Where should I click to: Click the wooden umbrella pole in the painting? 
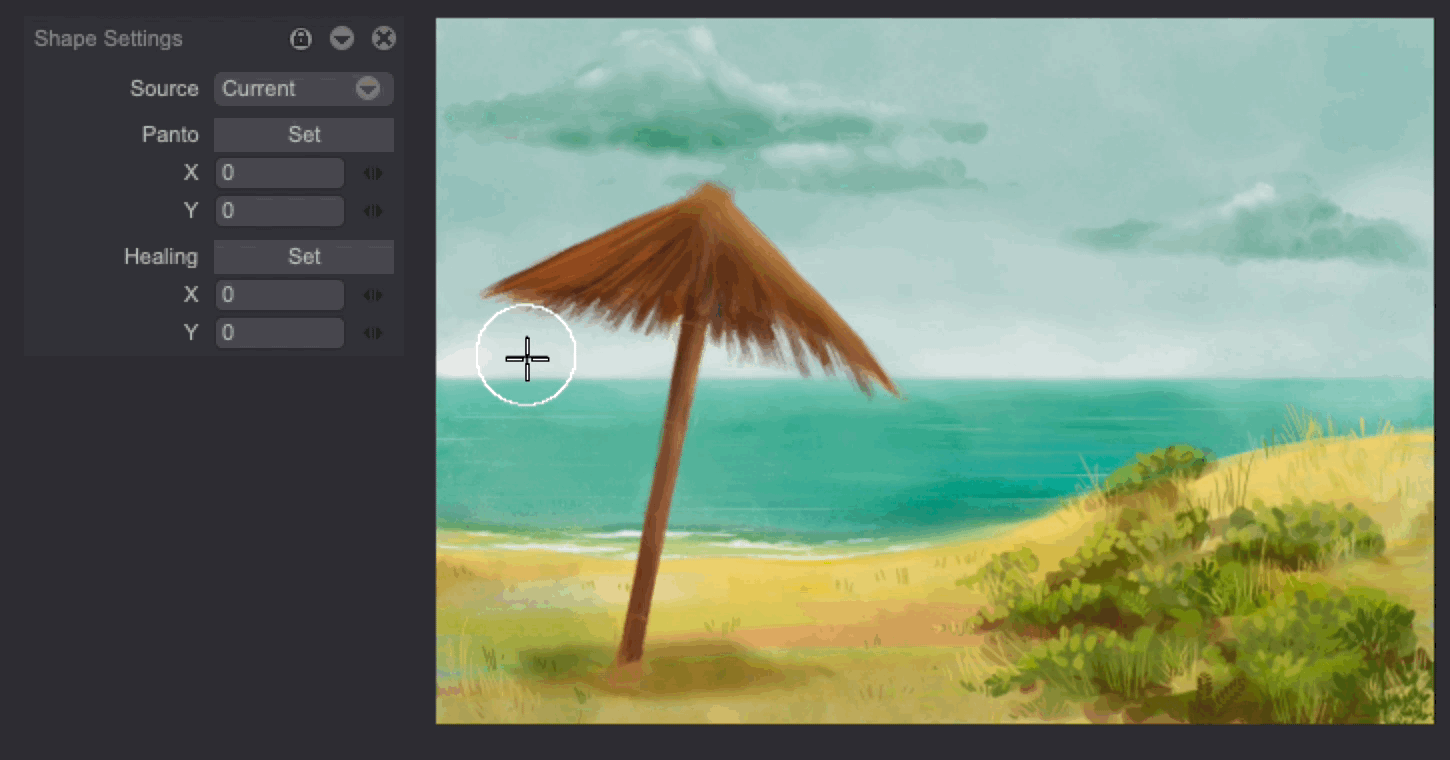[660, 500]
